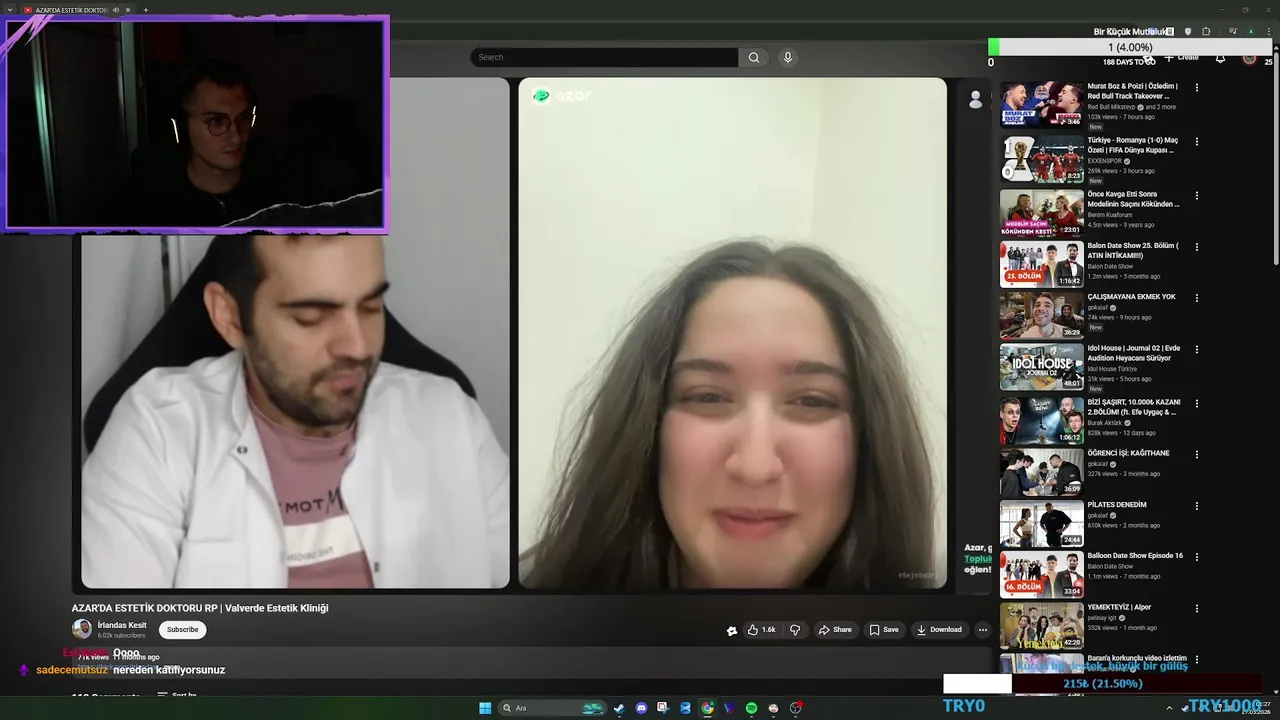
Task: Open Spotify from the taskbar
Action: coord(751,708)
